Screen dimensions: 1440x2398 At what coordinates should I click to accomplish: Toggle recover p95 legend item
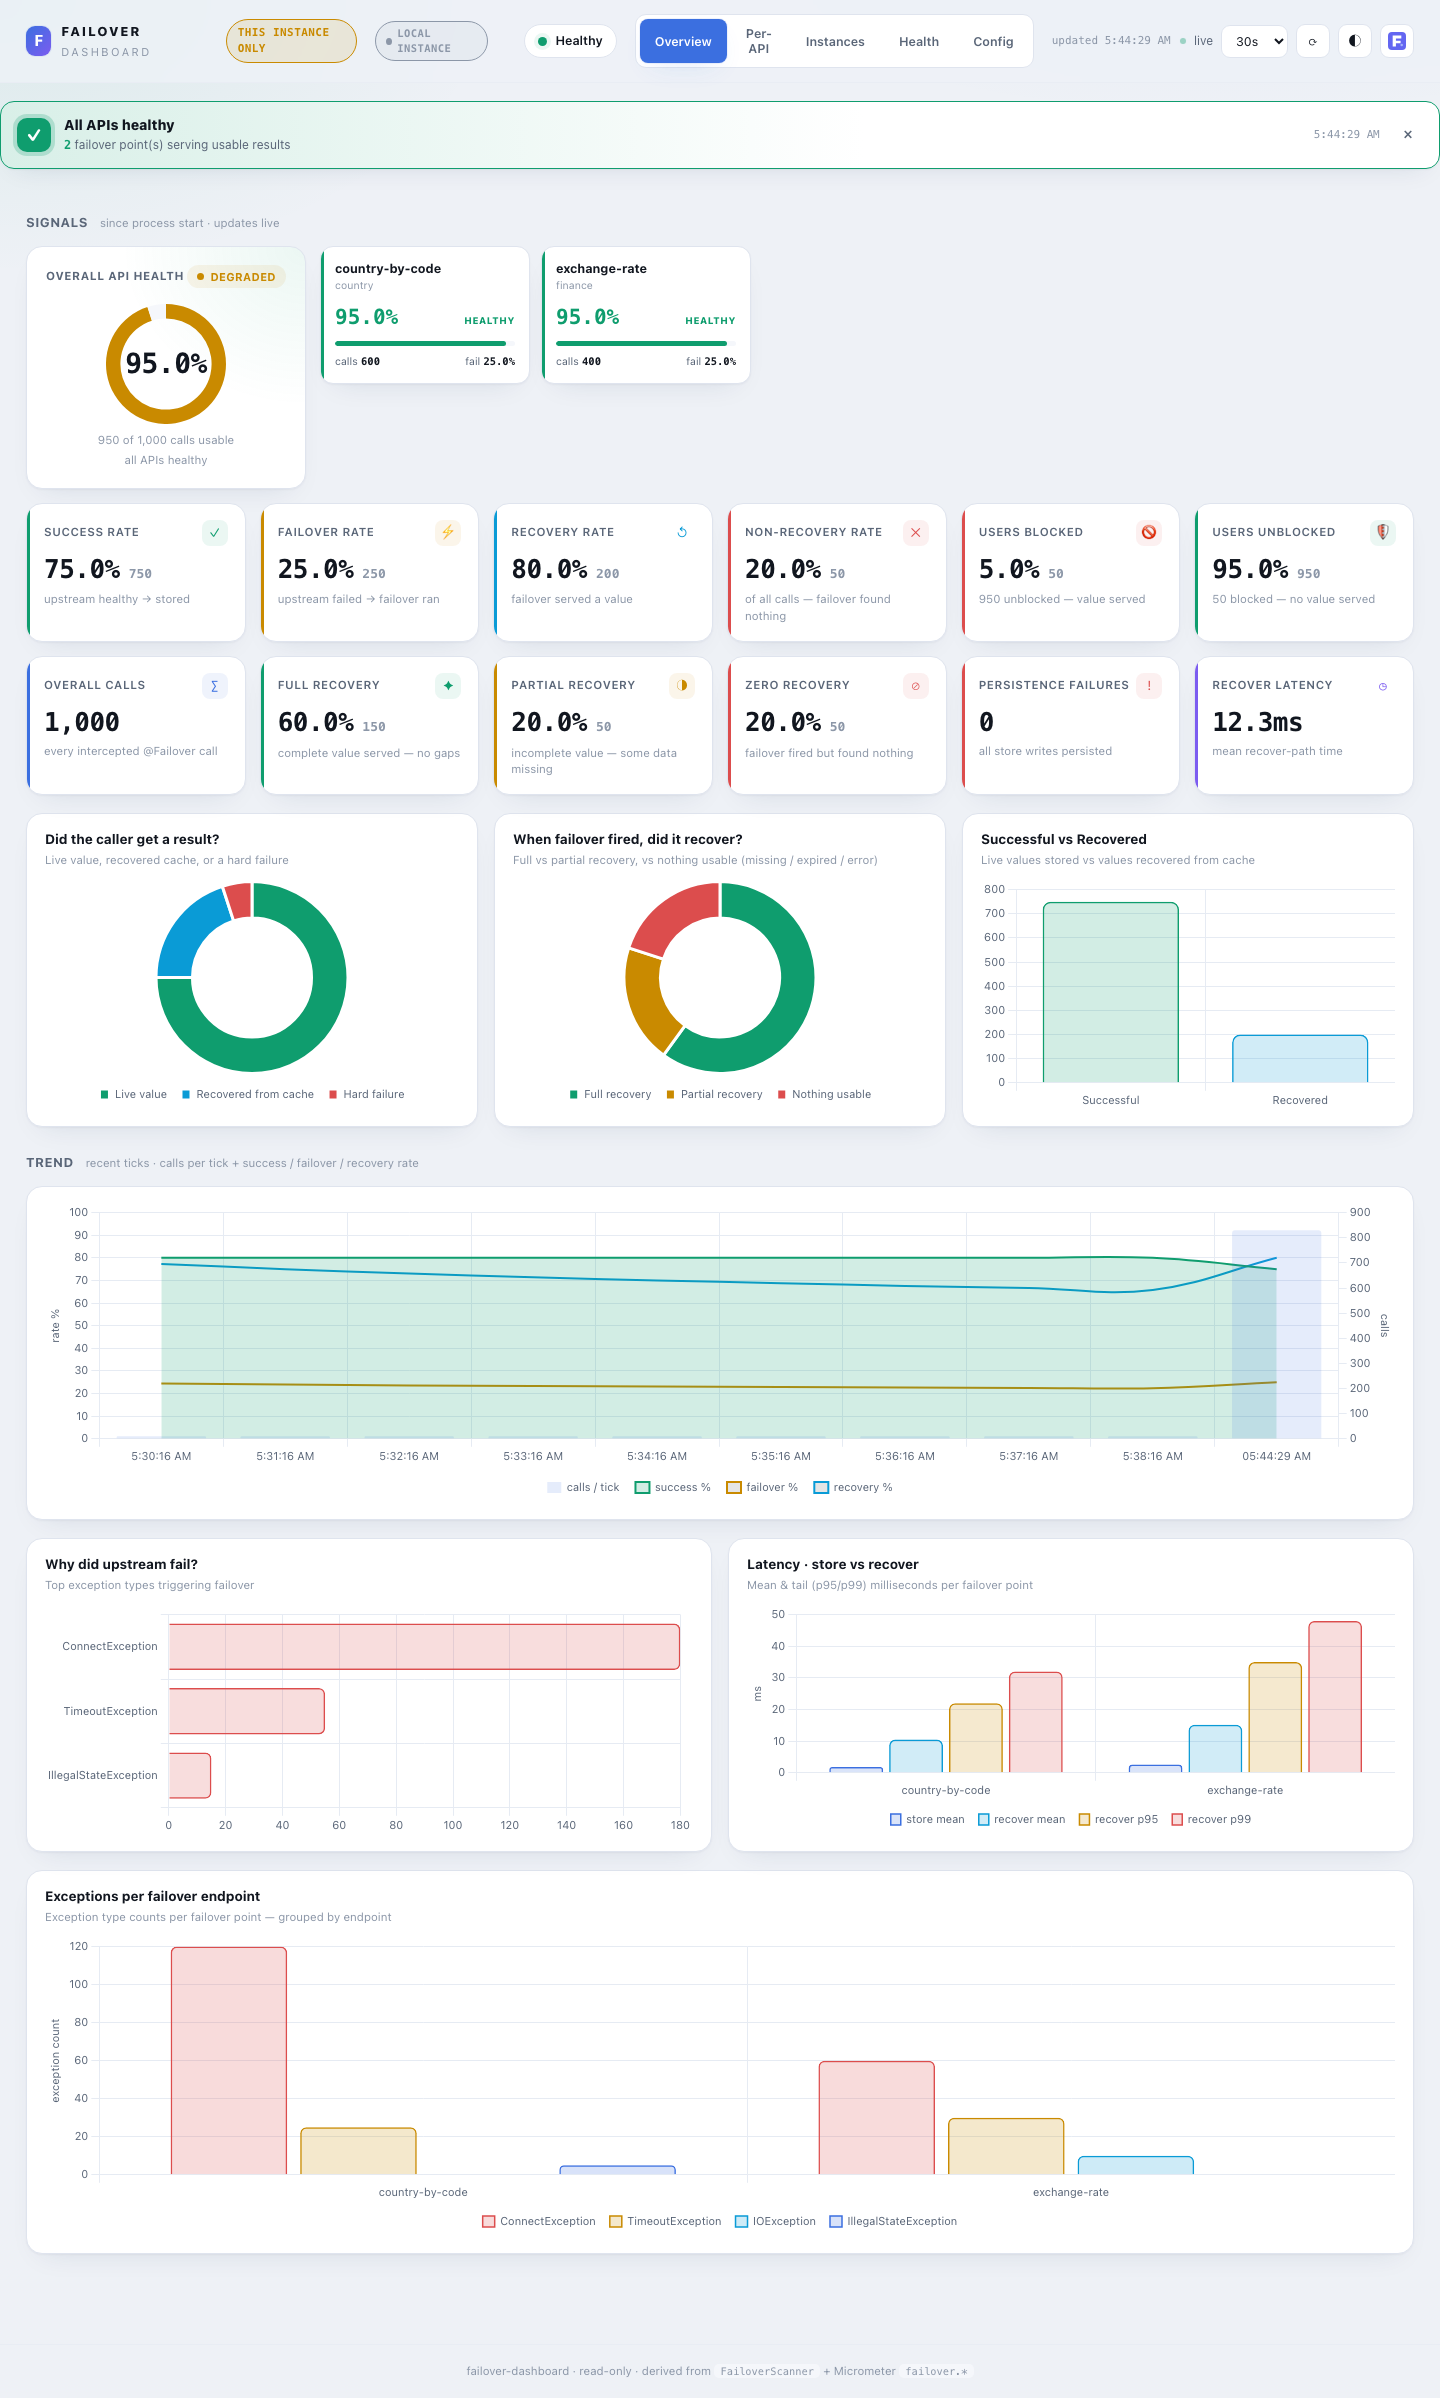click(x=1118, y=1819)
